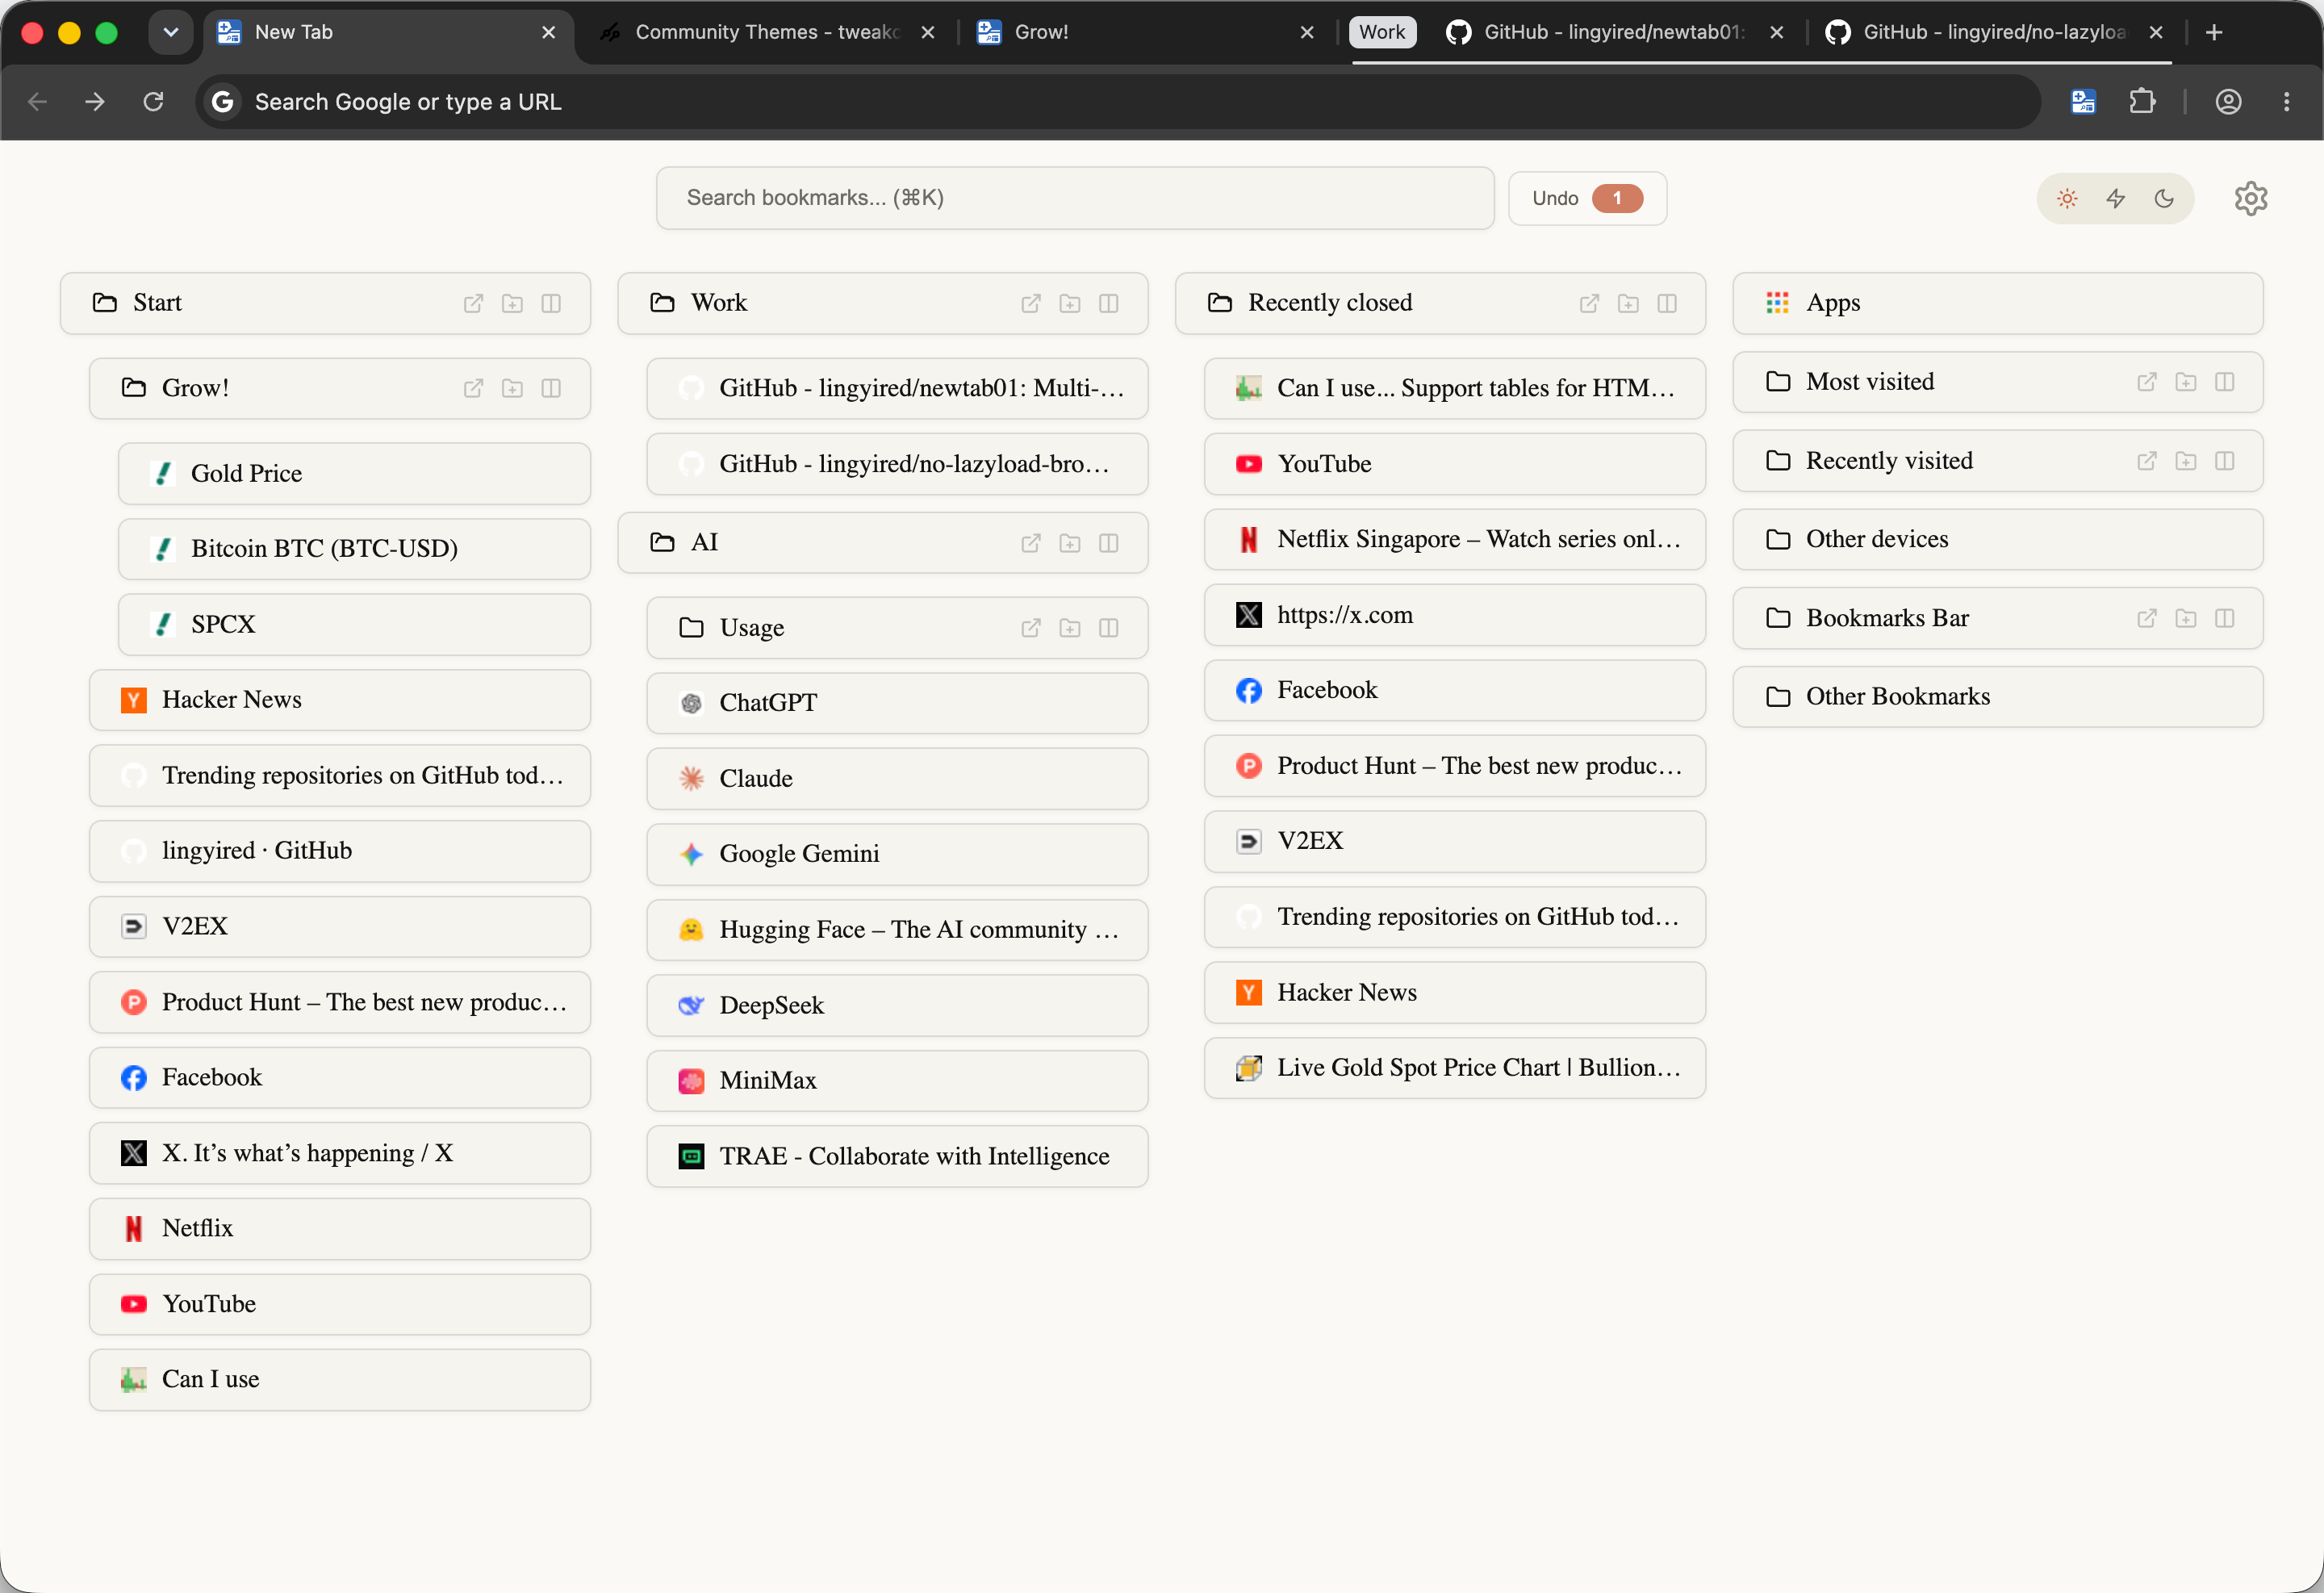Switch to the Grow! browser tab
This screenshot has height=1593, width=2324.
tap(1146, 32)
